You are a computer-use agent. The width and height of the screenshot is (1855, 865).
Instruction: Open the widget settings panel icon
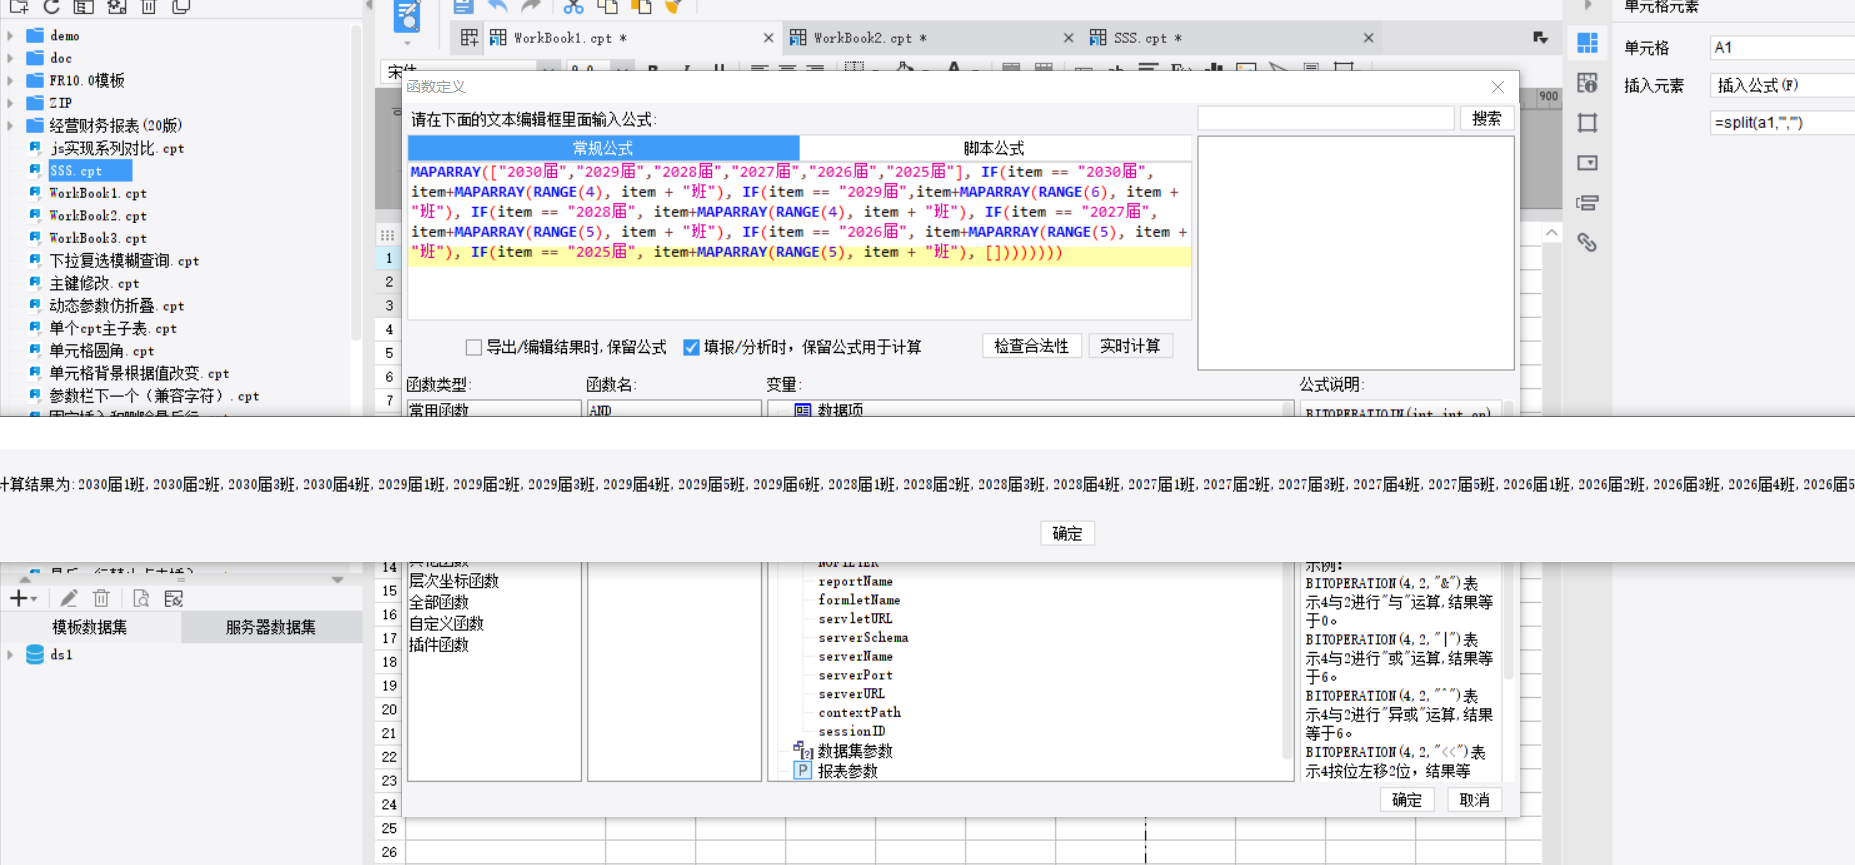pos(1587,163)
